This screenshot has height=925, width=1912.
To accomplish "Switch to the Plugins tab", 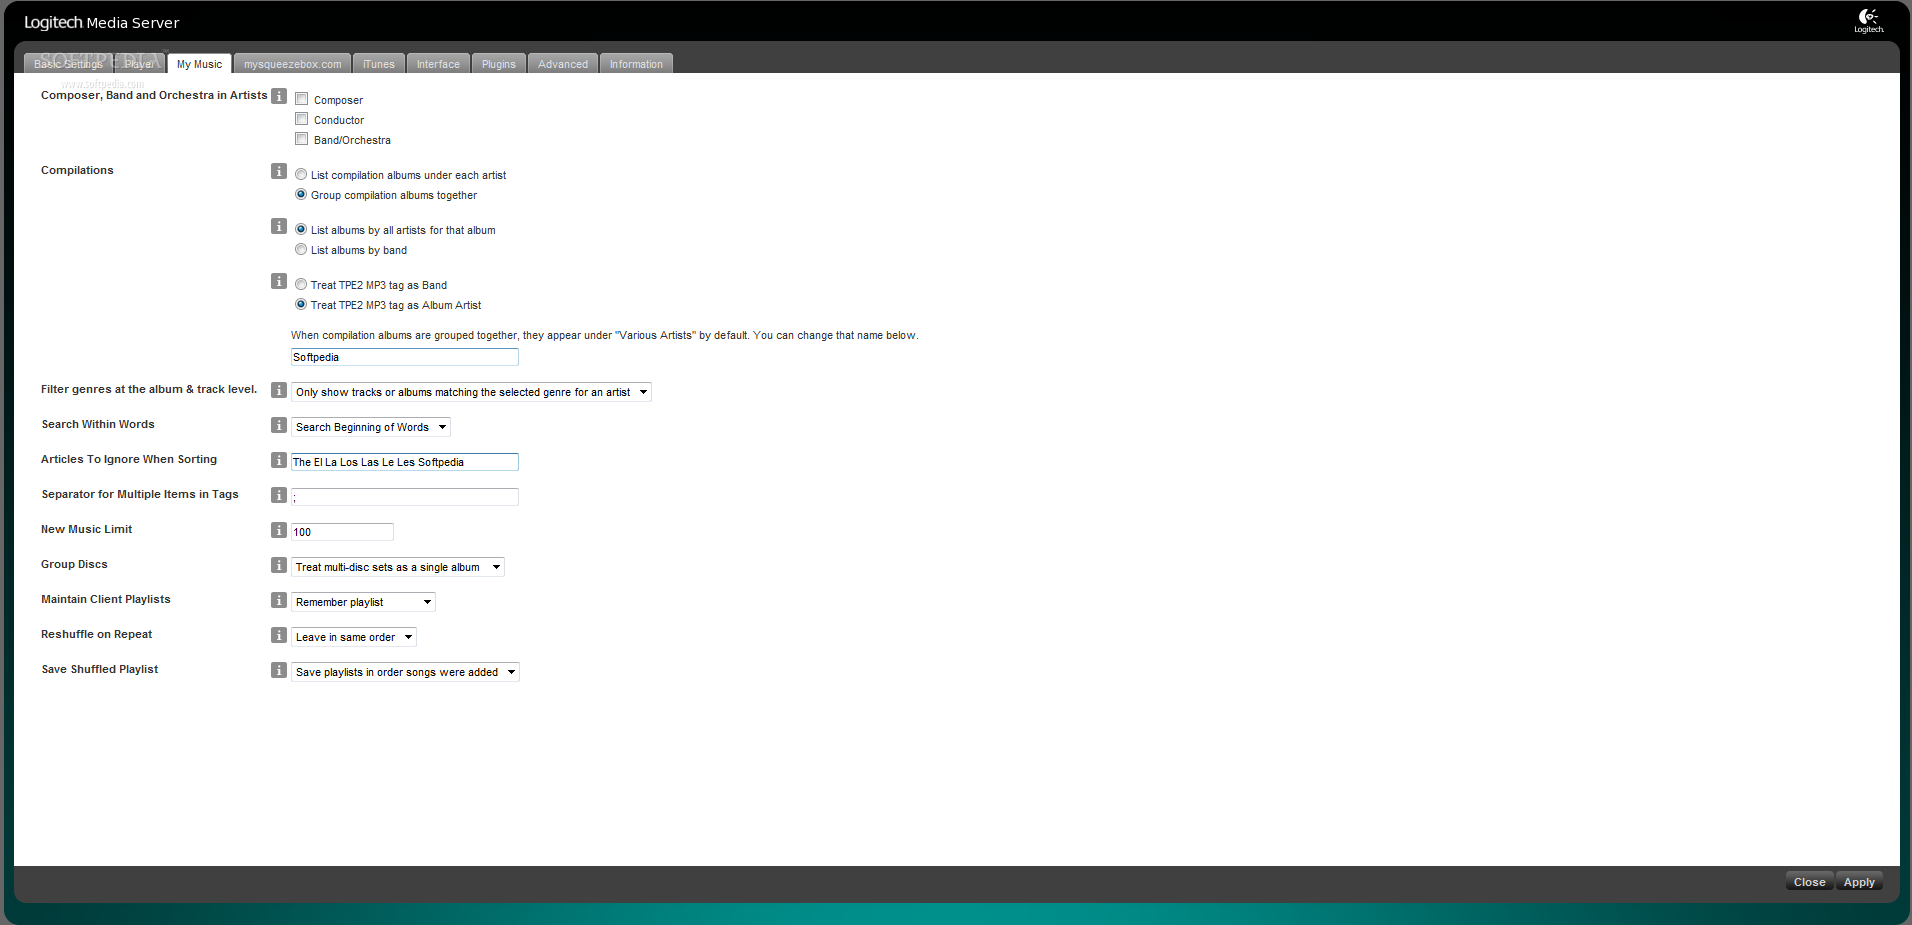I will (x=499, y=64).
